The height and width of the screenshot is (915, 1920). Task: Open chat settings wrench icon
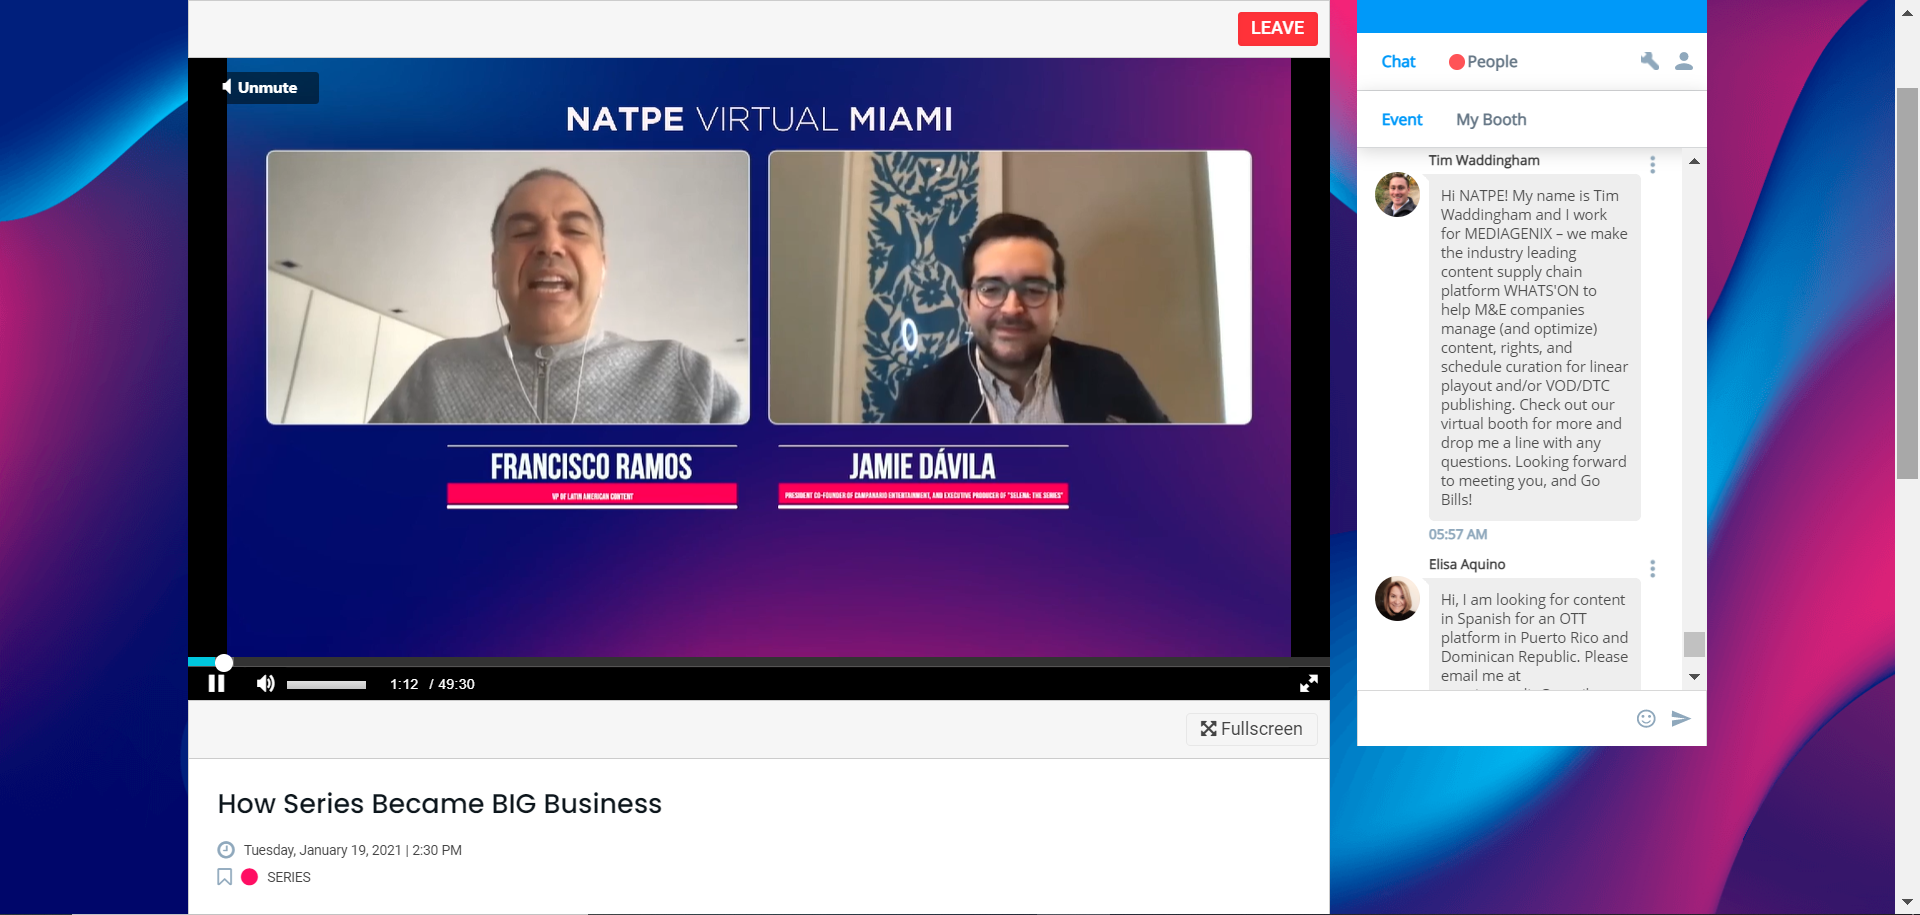click(1650, 61)
